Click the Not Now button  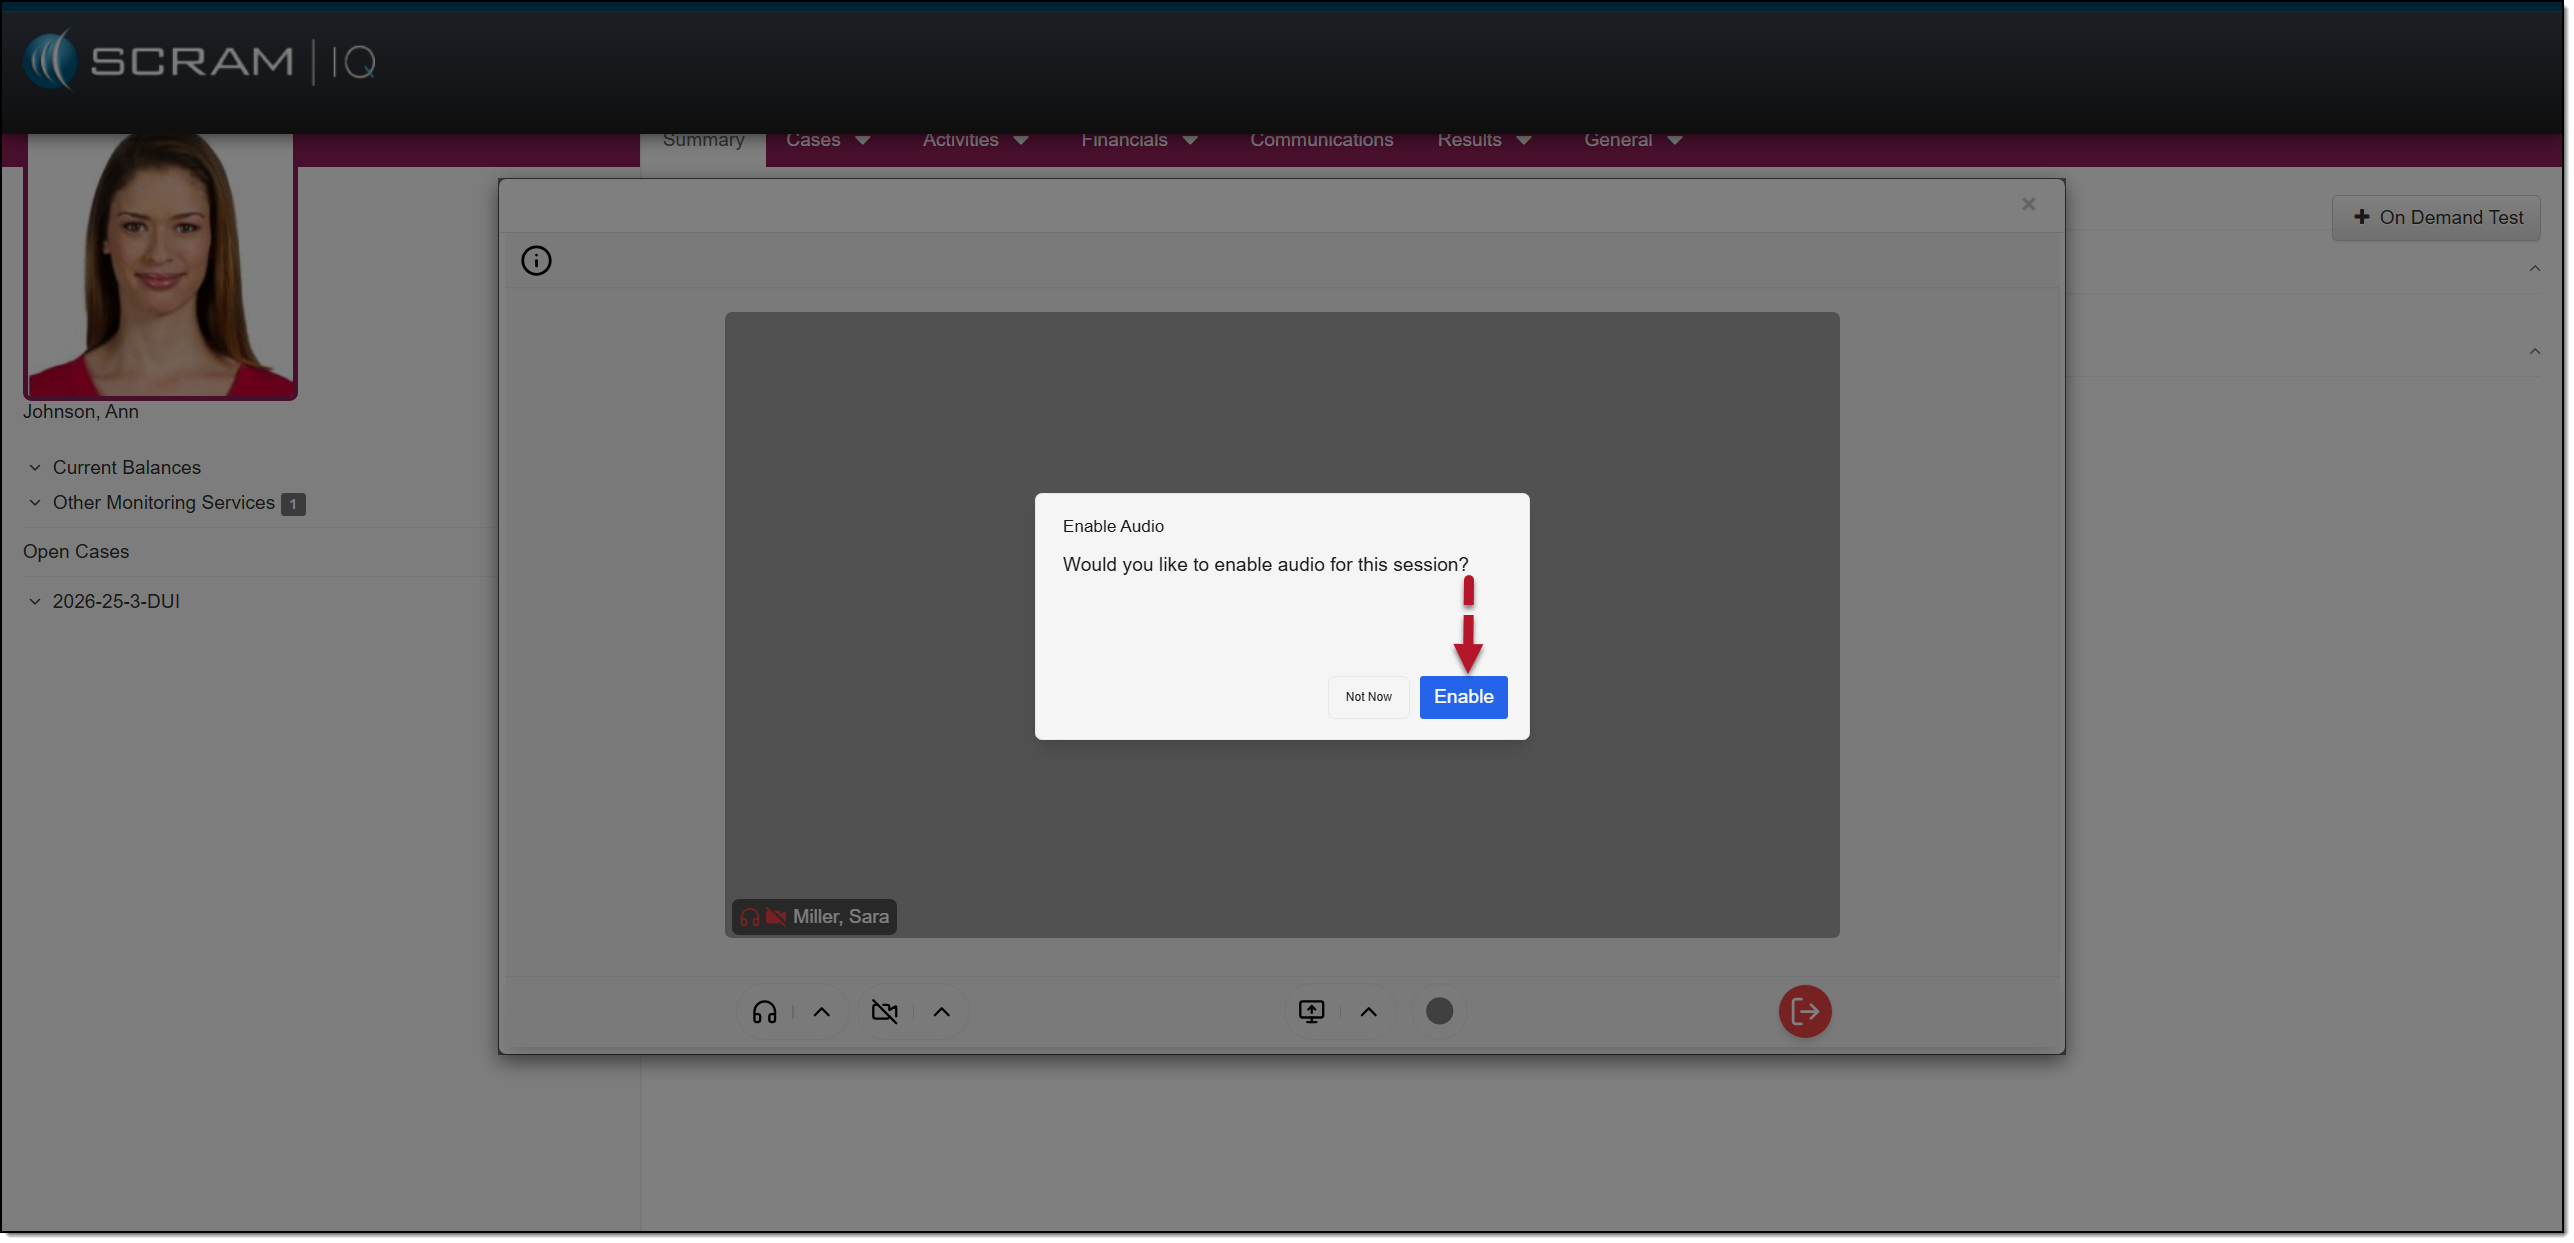1367,697
